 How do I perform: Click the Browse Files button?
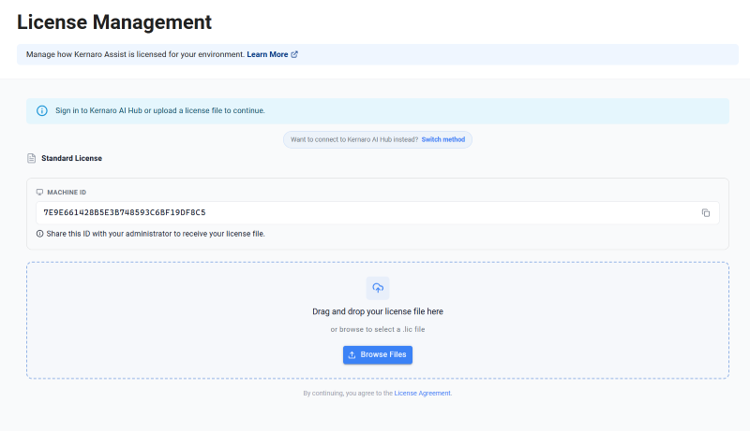[377, 355]
